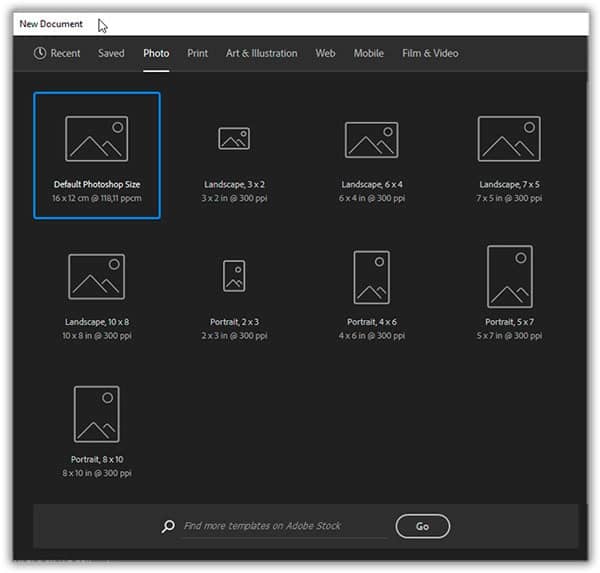
Task: Click the 'Default Photoshop Size' label
Action: (97, 184)
